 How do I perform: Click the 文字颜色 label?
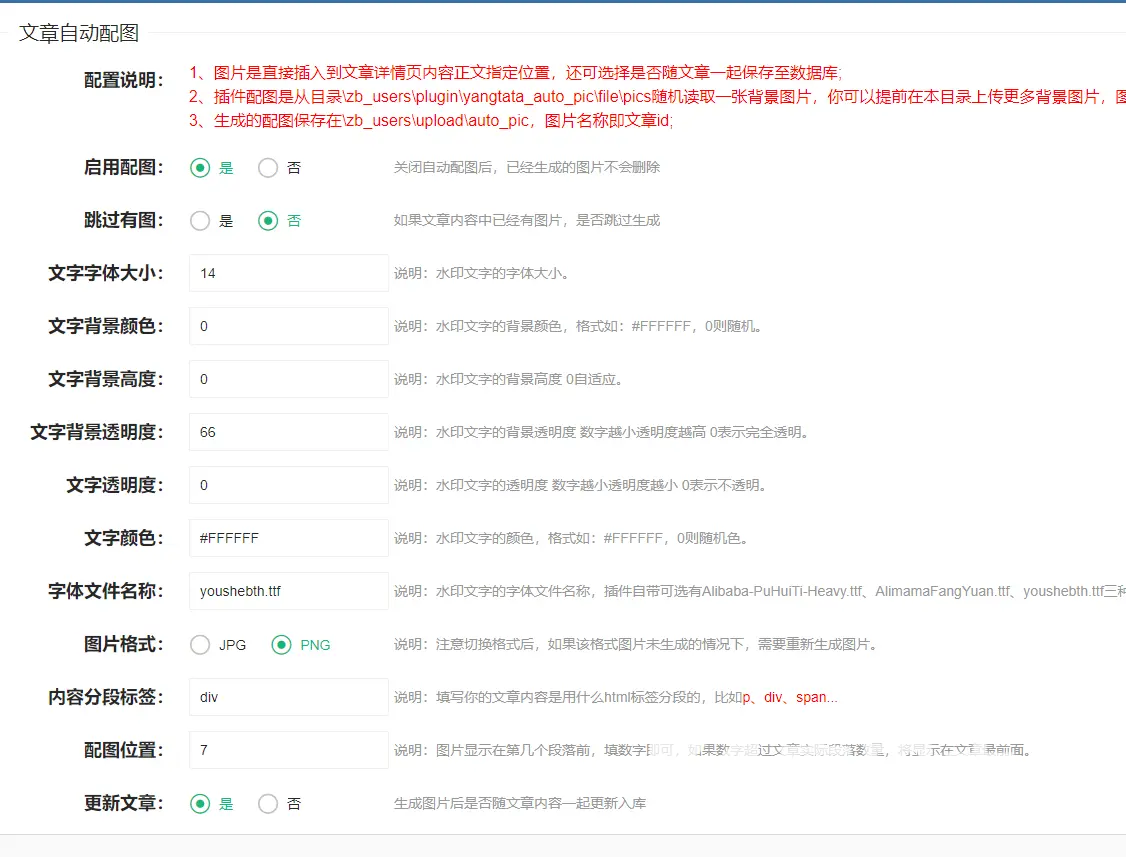pyautogui.click(x=124, y=538)
